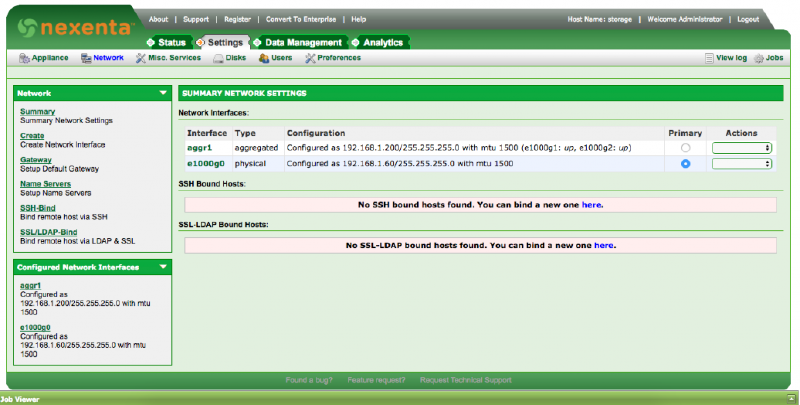This screenshot has width=800, height=405.
Task: Switch to the Data Management tab
Action: pyautogui.click(x=303, y=42)
